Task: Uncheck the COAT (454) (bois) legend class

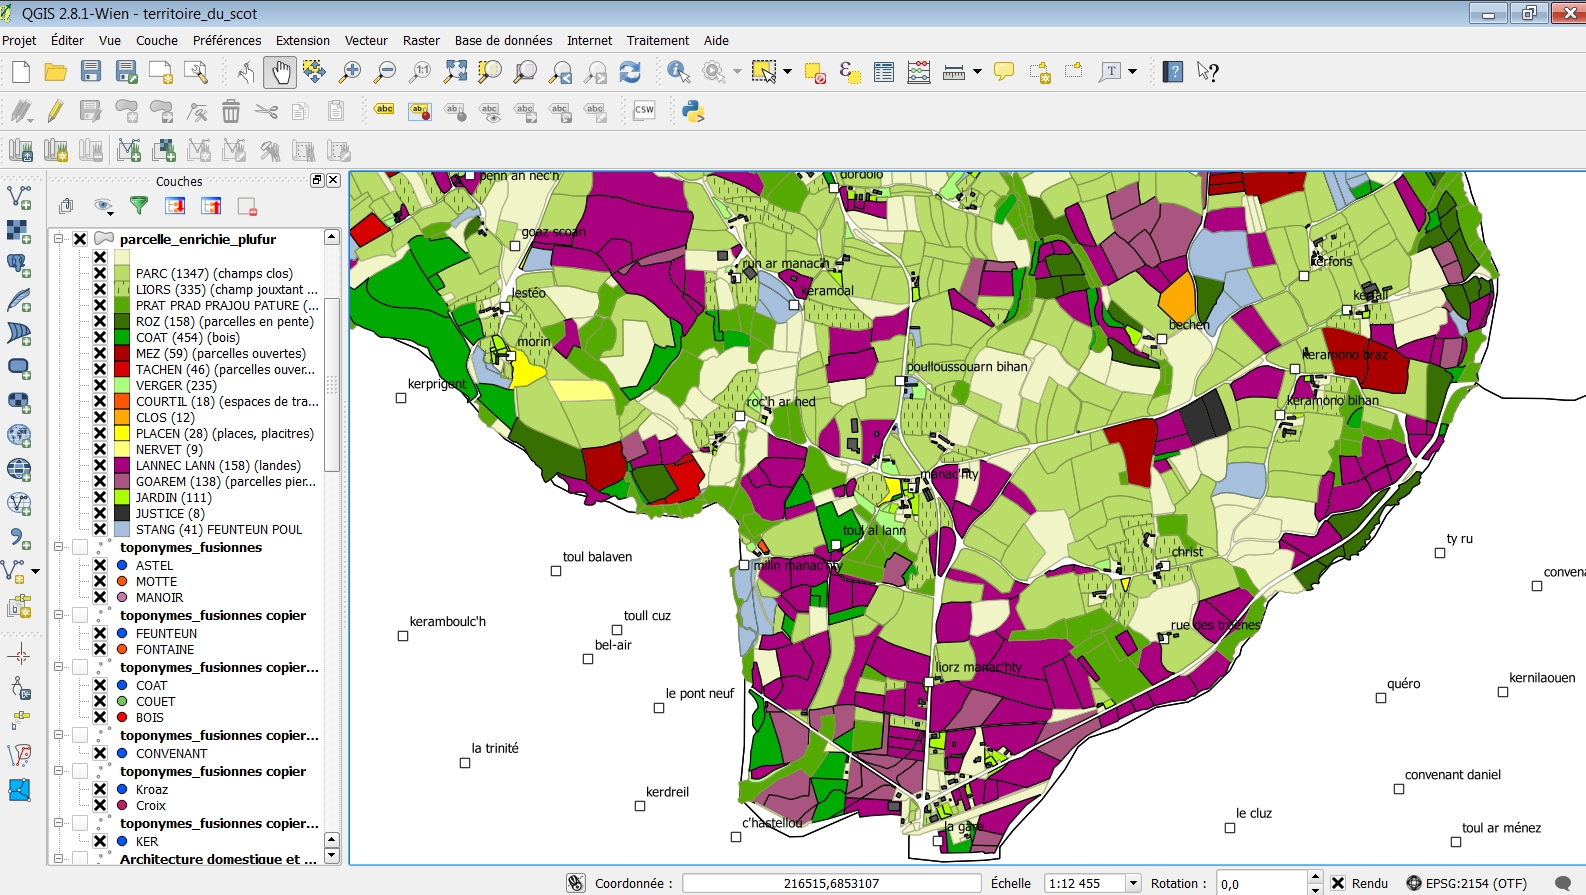Action: [100, 338]
